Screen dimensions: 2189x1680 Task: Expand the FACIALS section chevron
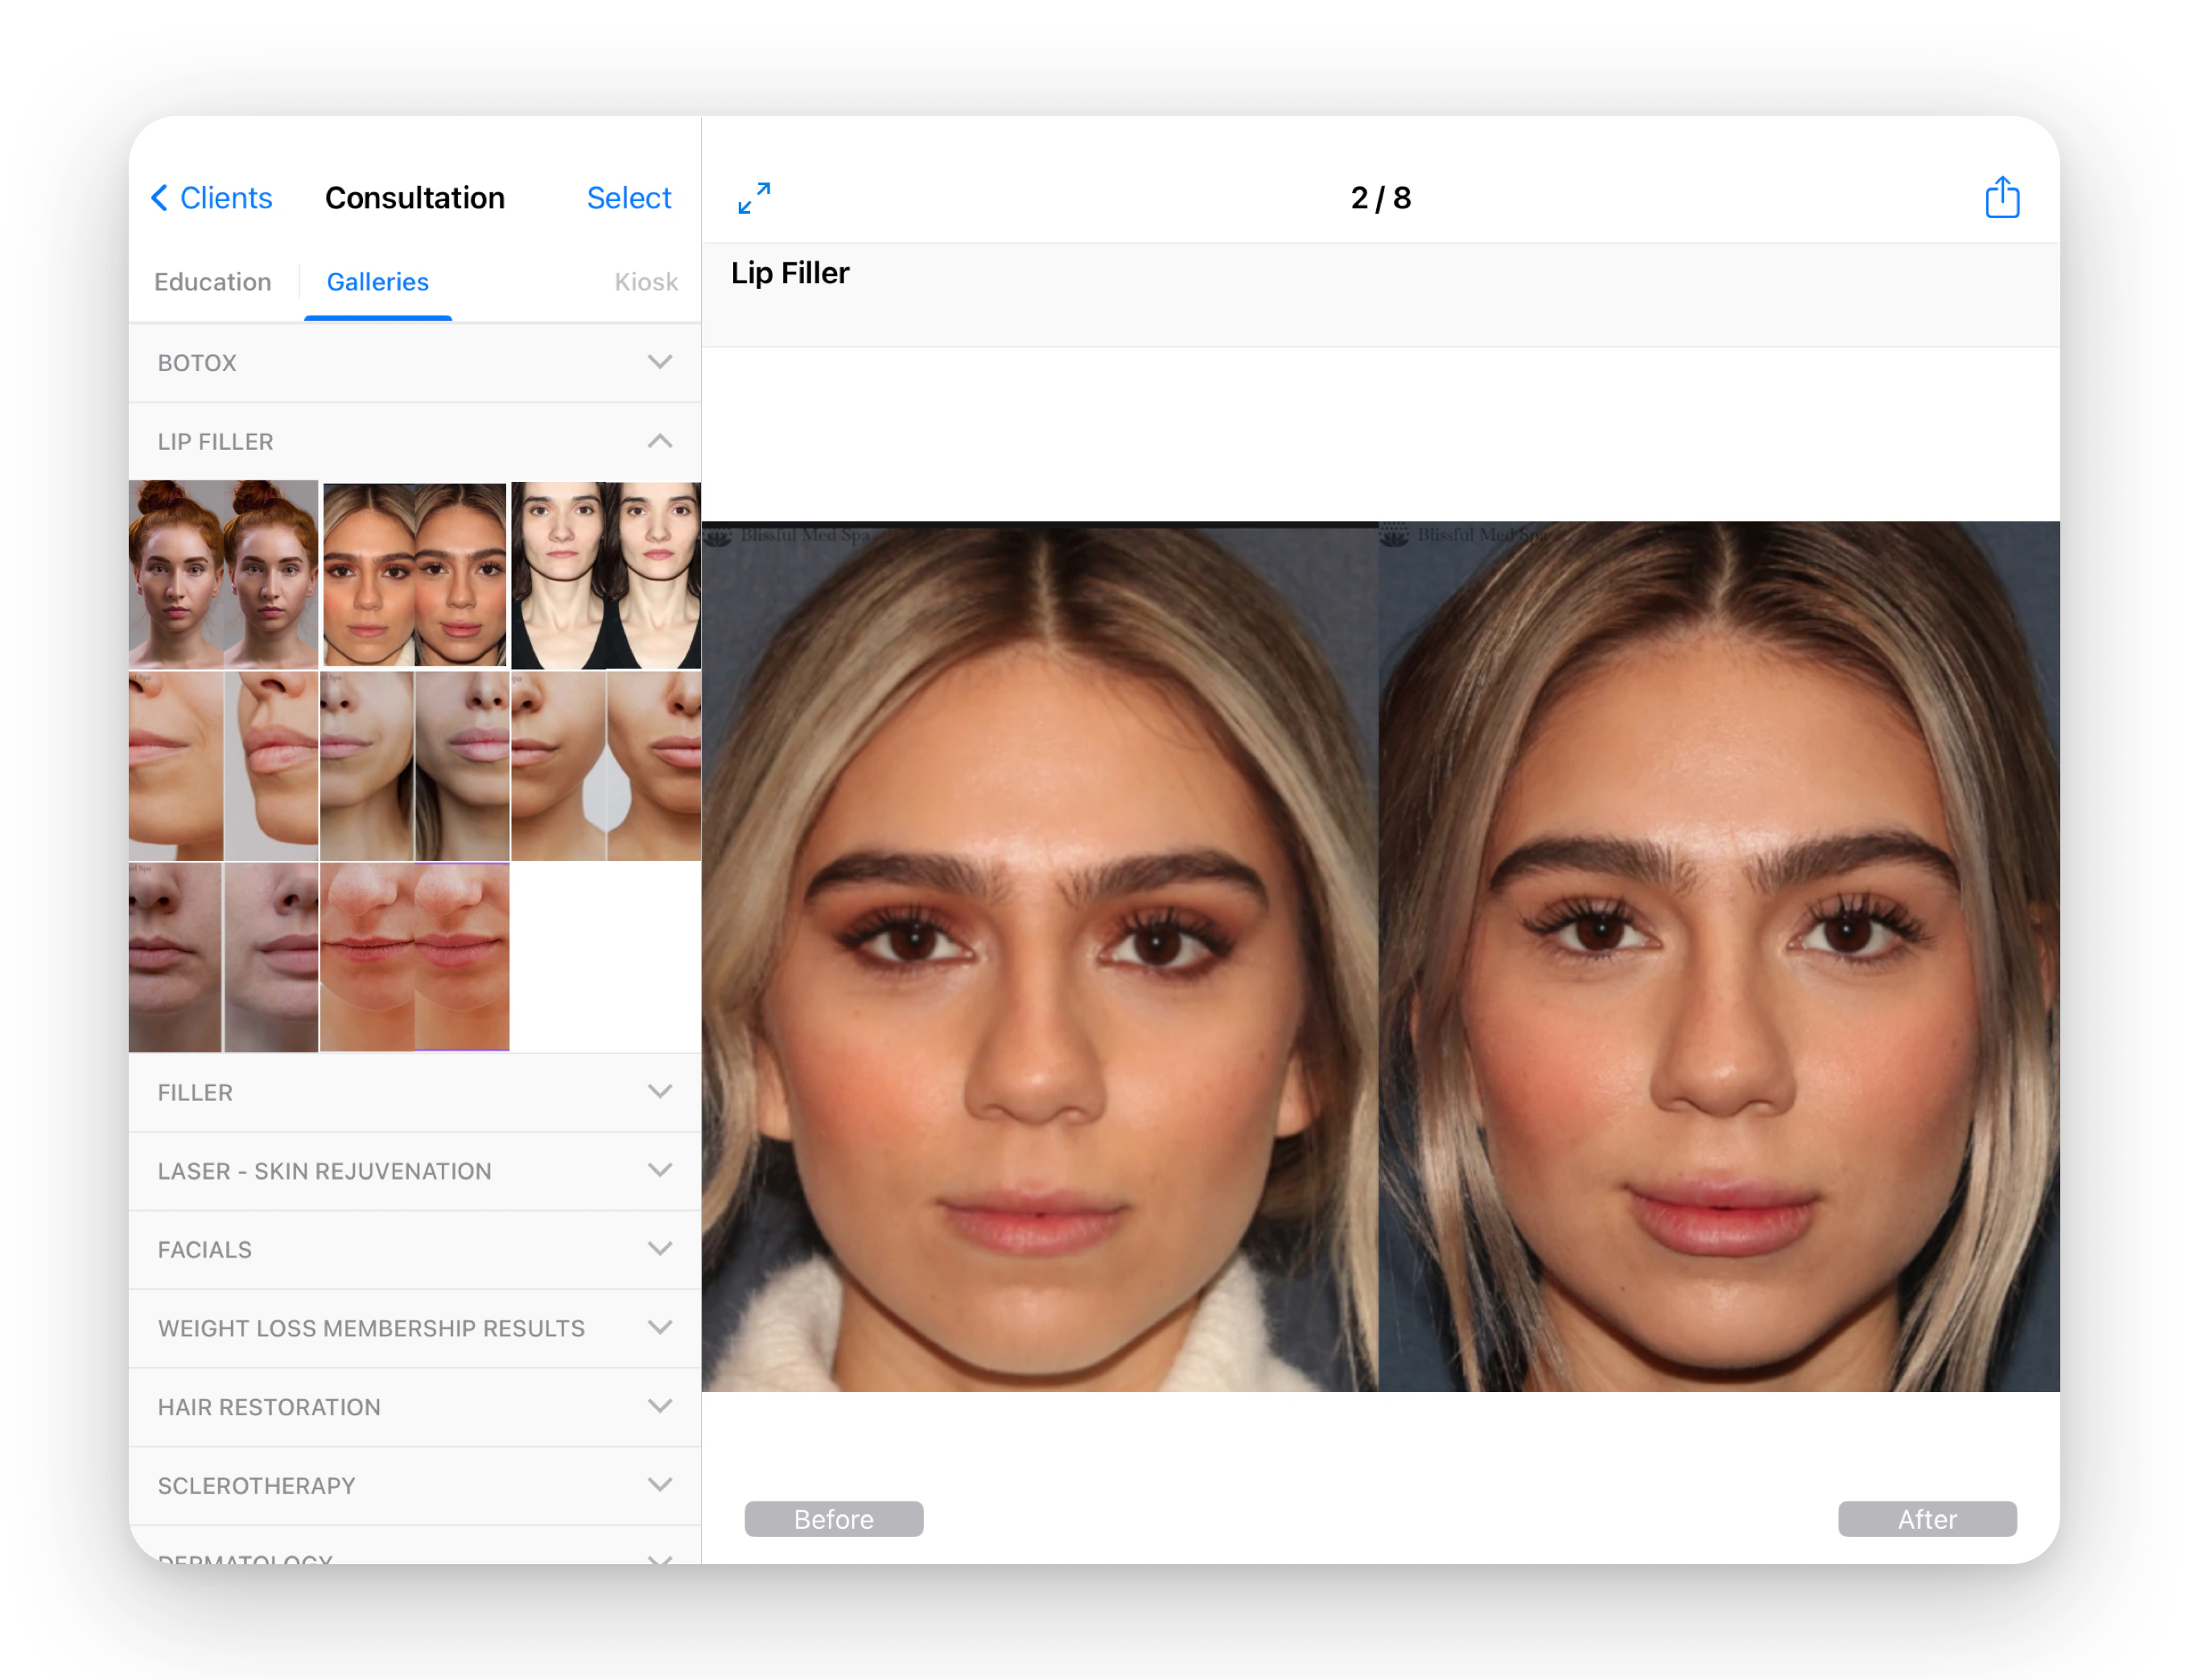pos(660,1249)
